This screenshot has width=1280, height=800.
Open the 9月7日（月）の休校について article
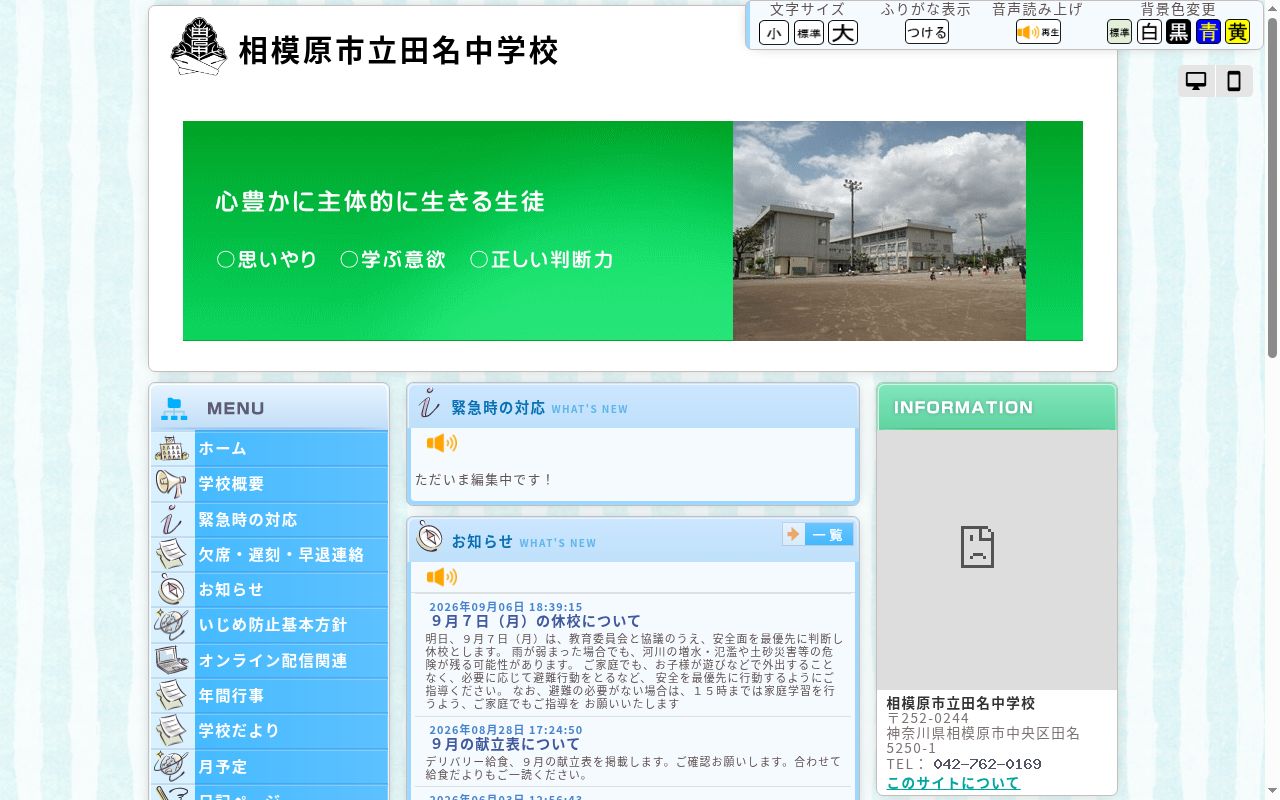point(536,621)
